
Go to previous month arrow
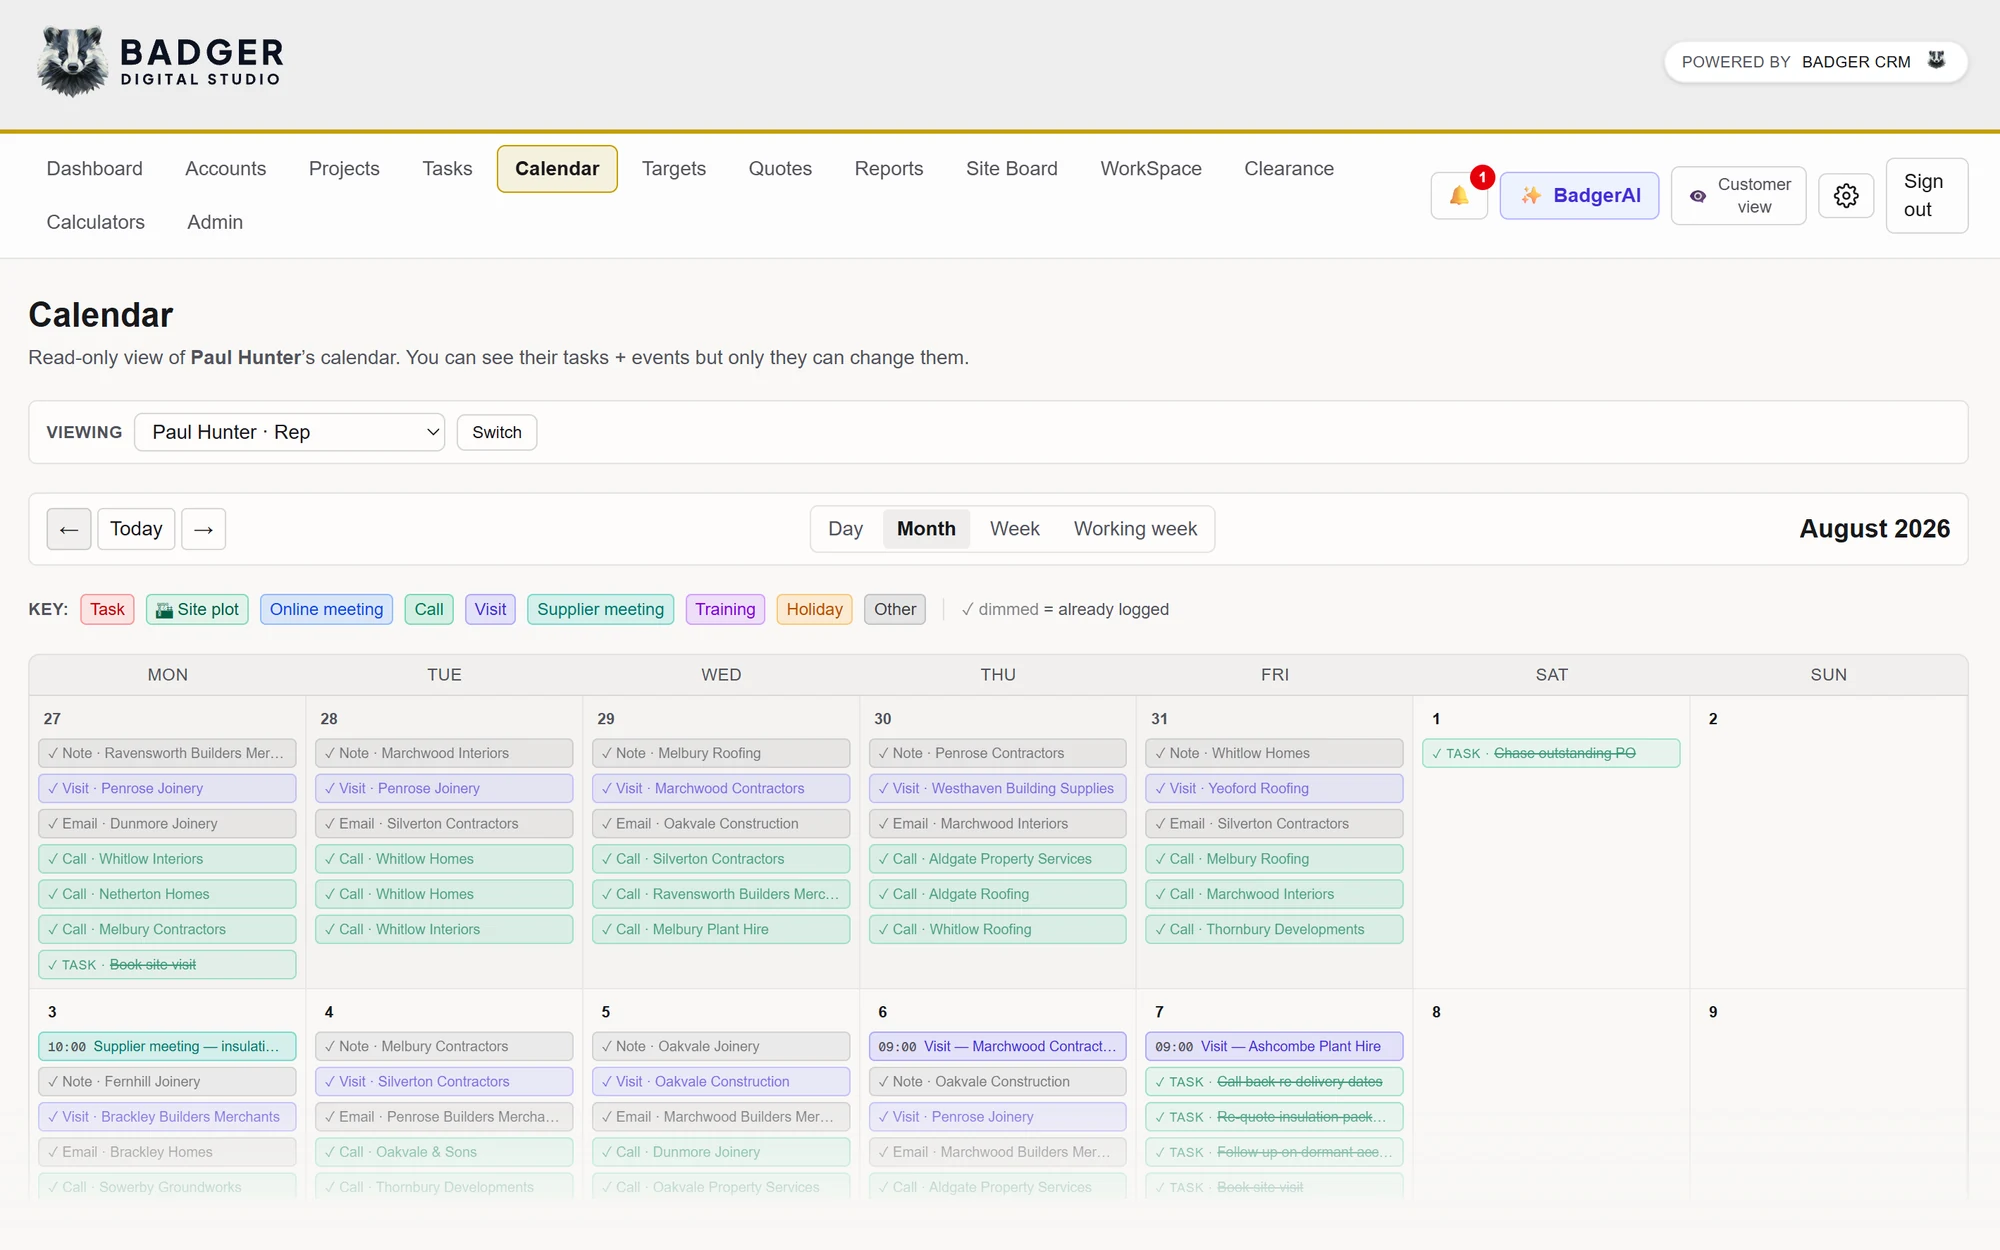(69, 529)
